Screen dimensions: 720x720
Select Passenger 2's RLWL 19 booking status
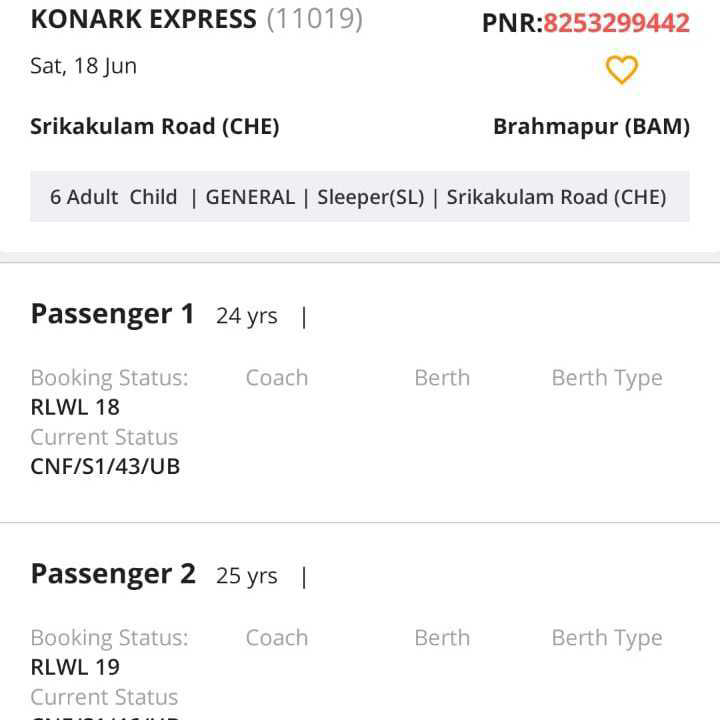75,667
